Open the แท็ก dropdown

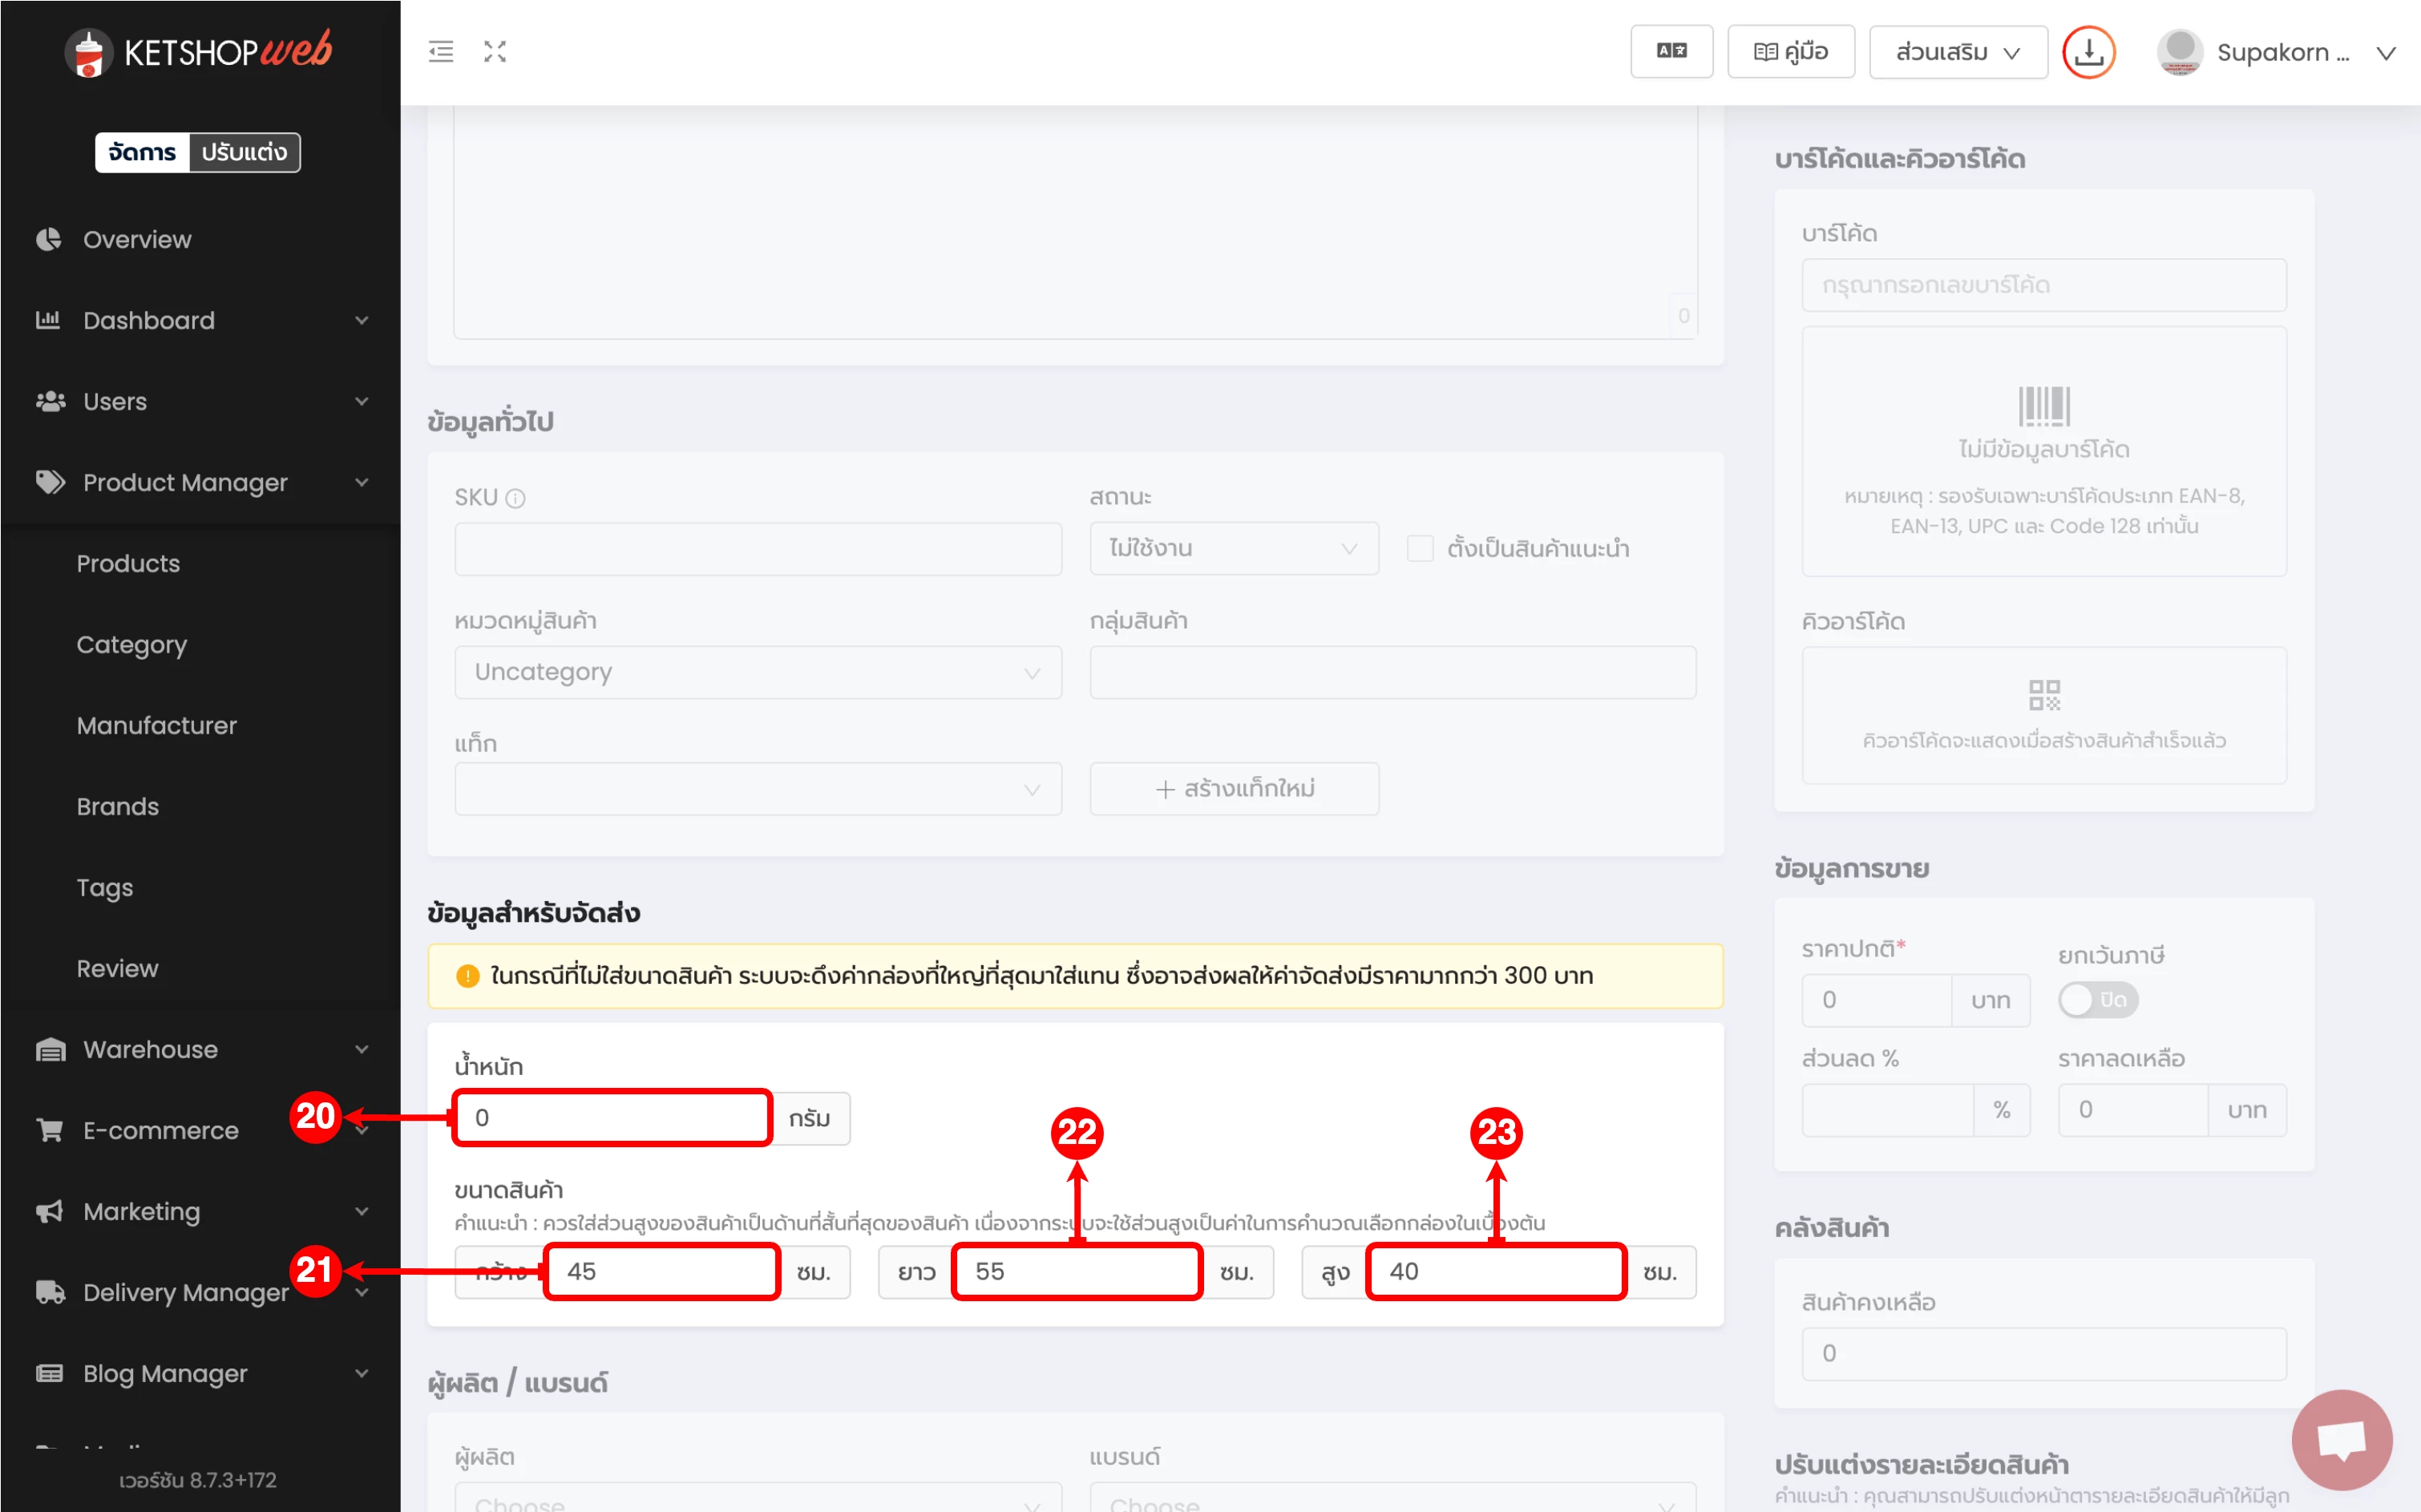point(757,789)
